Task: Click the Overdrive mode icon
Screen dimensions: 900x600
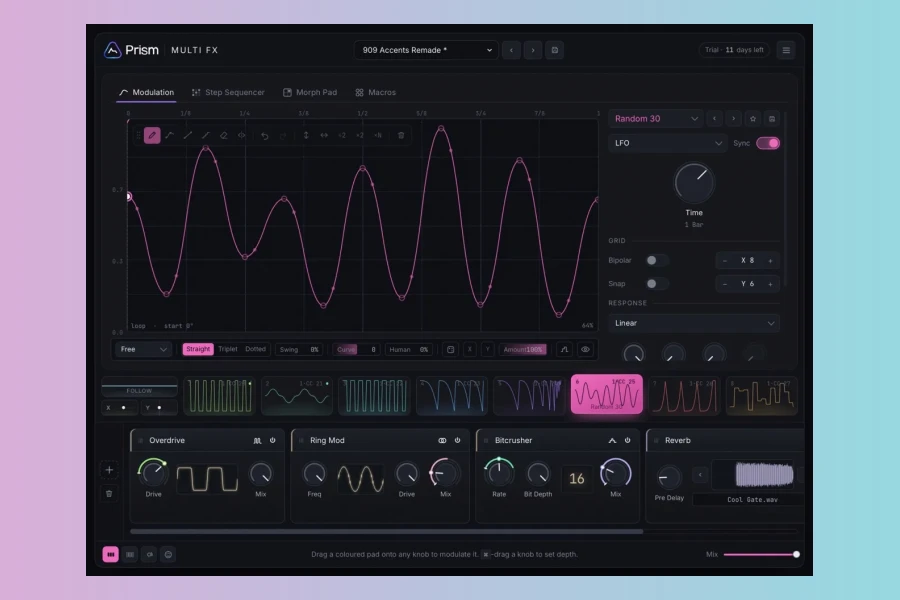Action: click(257, 440)
